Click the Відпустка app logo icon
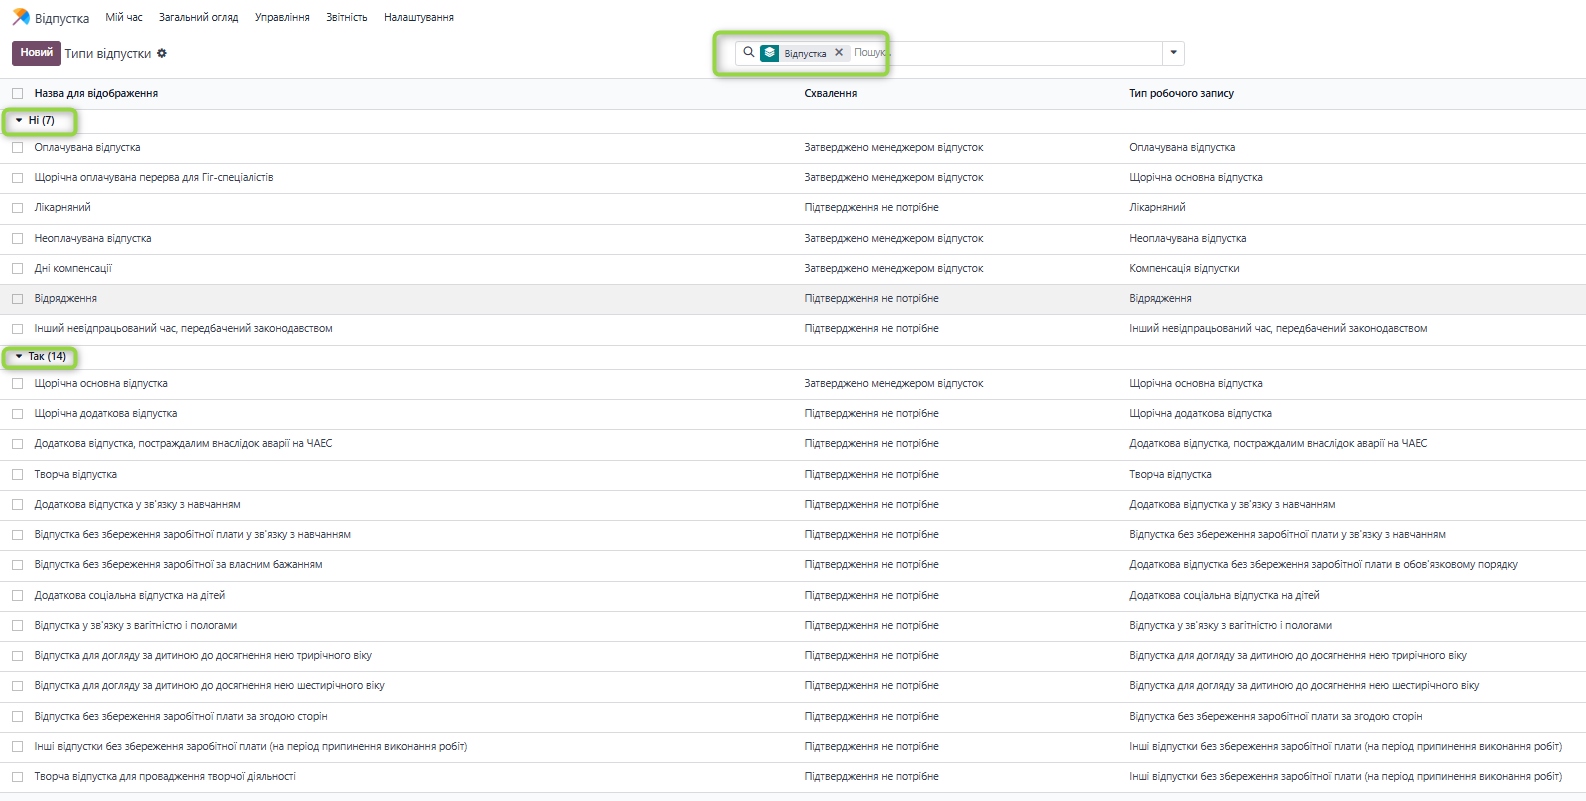 (x=21, y=17)
